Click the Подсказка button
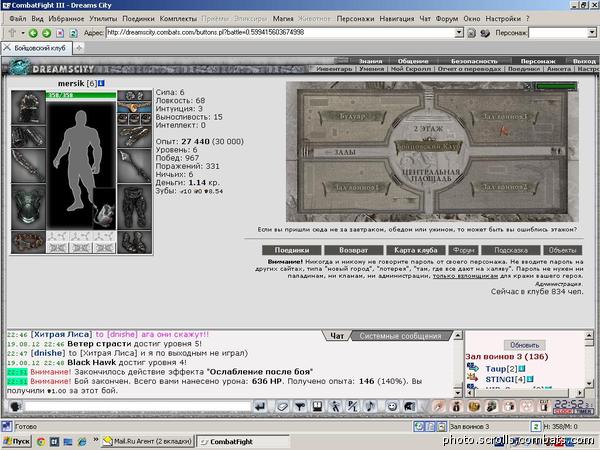 [510, 250]
